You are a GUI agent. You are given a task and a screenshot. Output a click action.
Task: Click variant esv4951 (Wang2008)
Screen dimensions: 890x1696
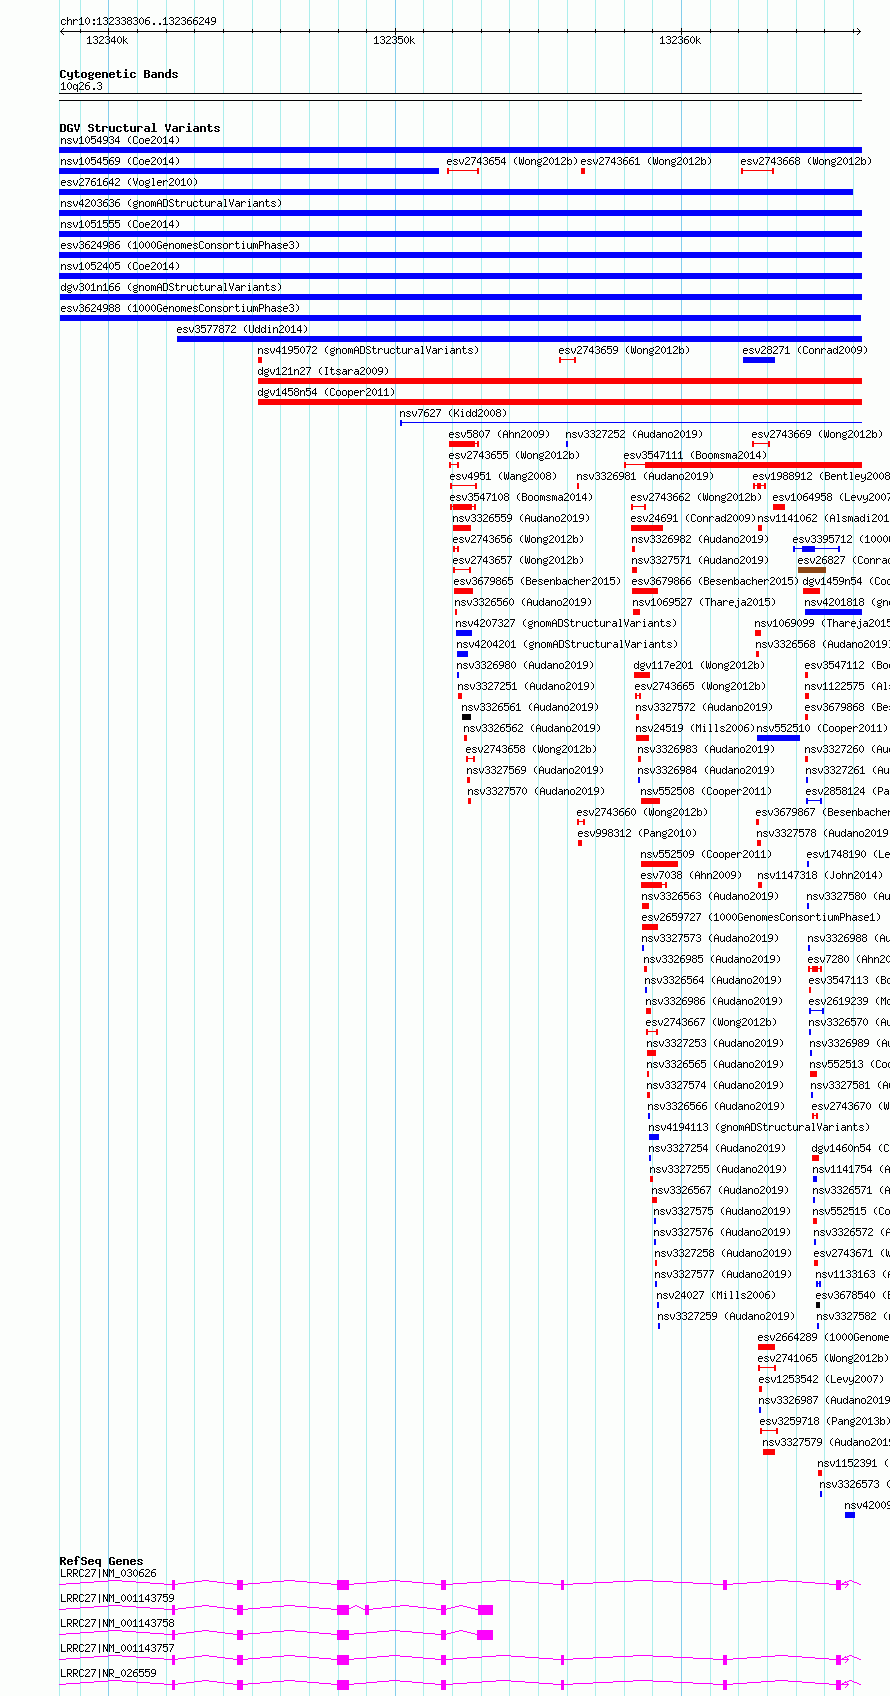(504, 476)
